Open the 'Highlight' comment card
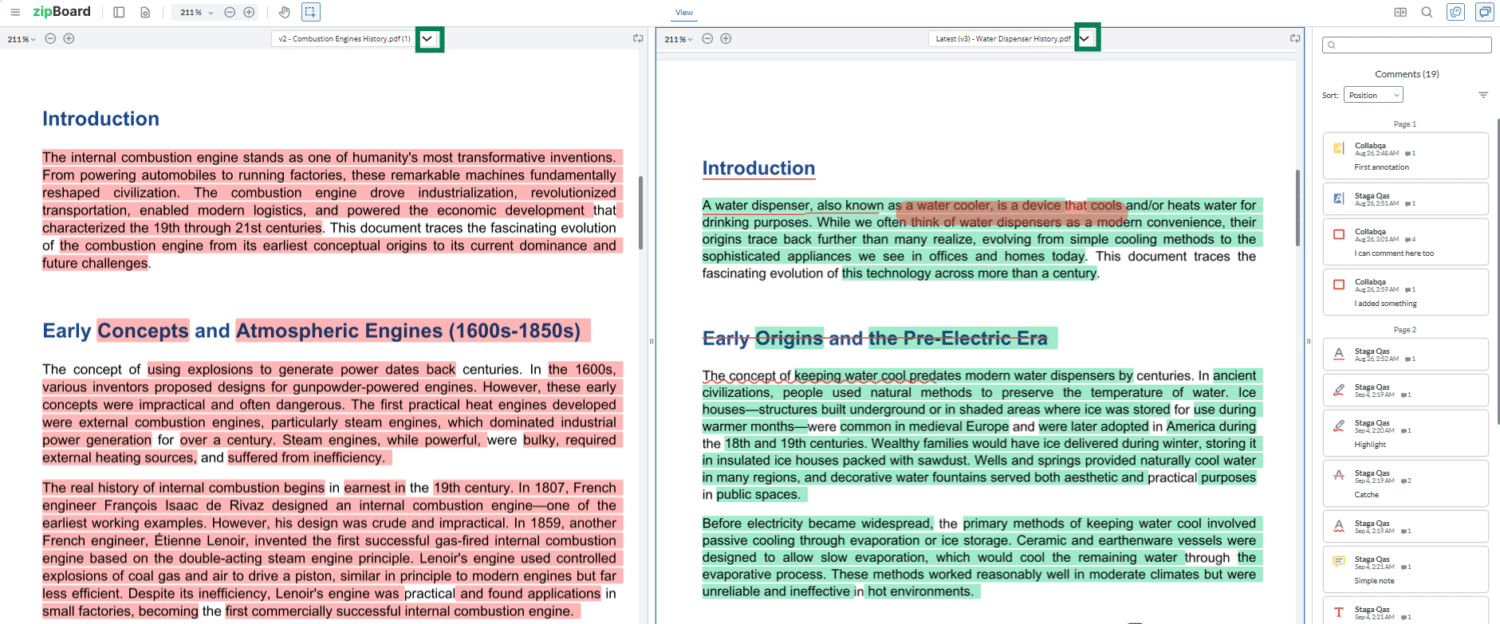 [x=1405, y=432]
